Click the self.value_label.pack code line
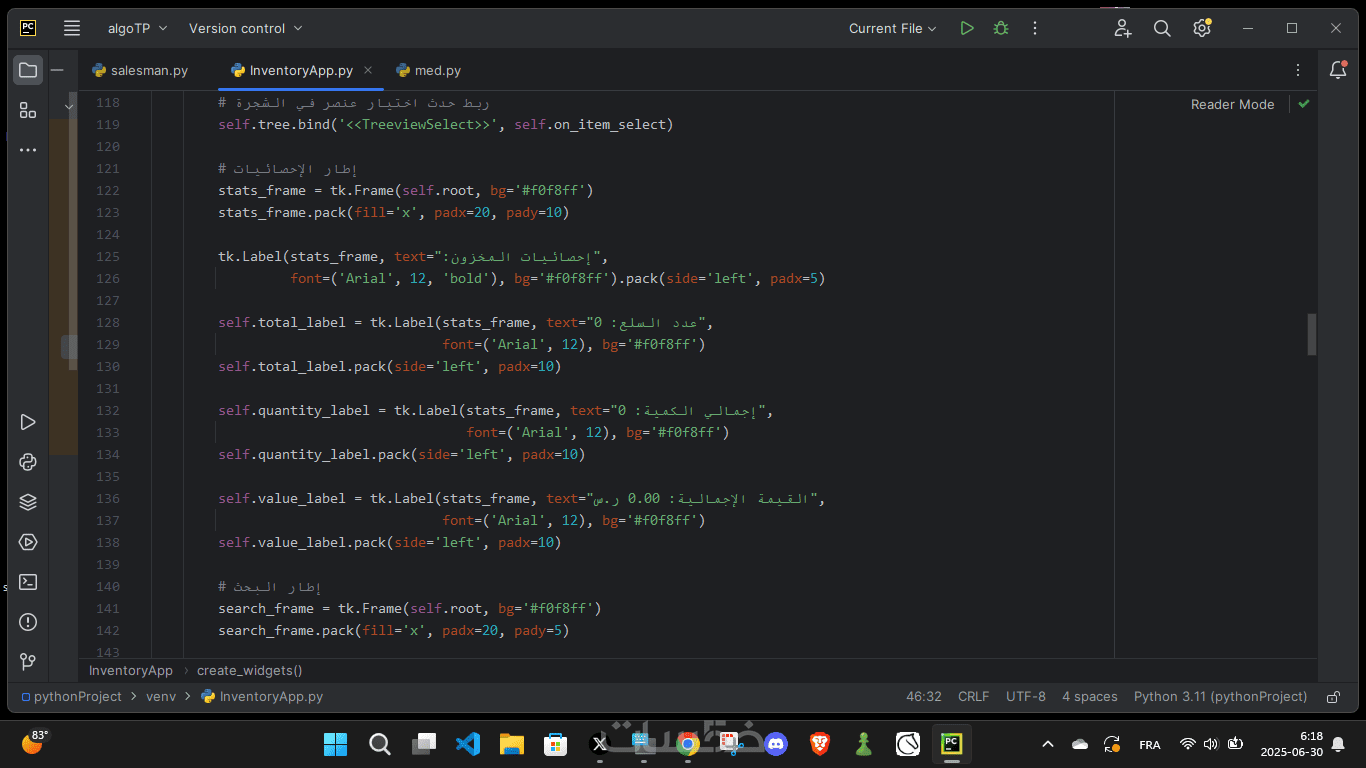Viewport: 1366px width, 768px height. tap(390, 542)
